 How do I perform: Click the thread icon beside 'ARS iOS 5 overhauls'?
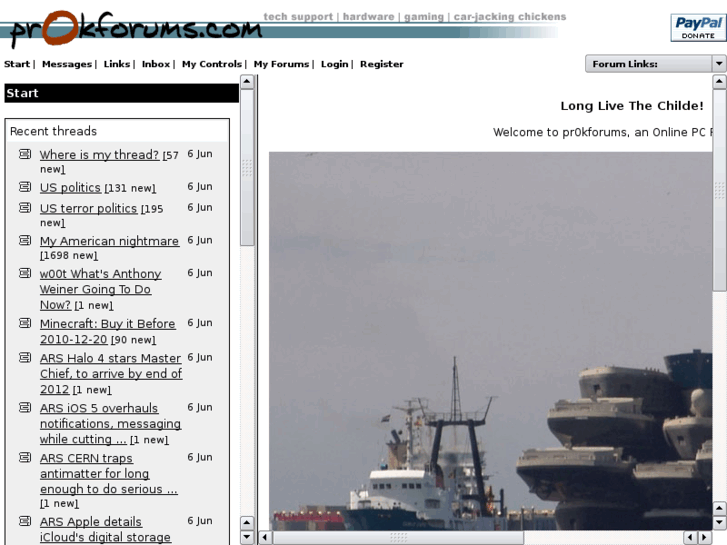point(25,407)
